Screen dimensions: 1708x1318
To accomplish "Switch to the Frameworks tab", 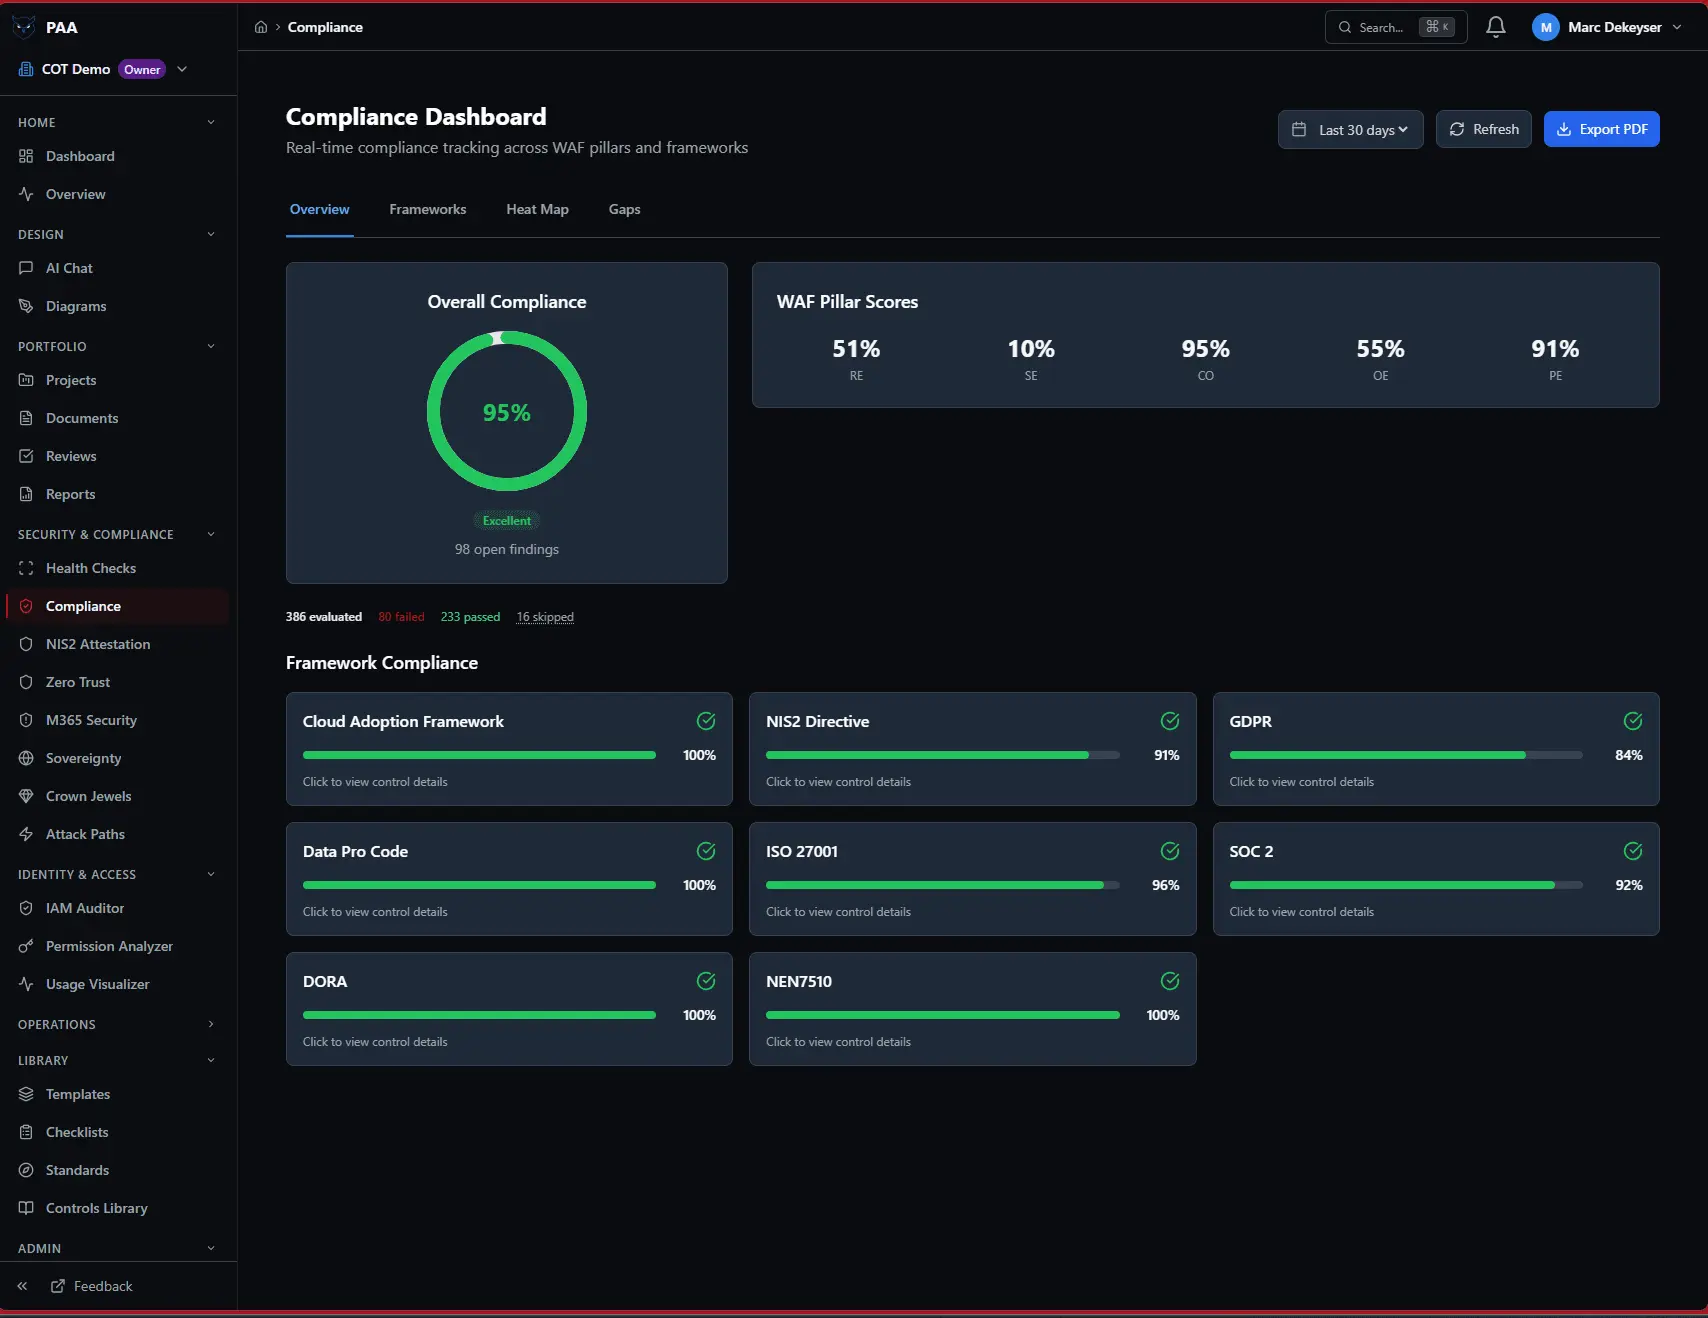I will click(428, 209).
